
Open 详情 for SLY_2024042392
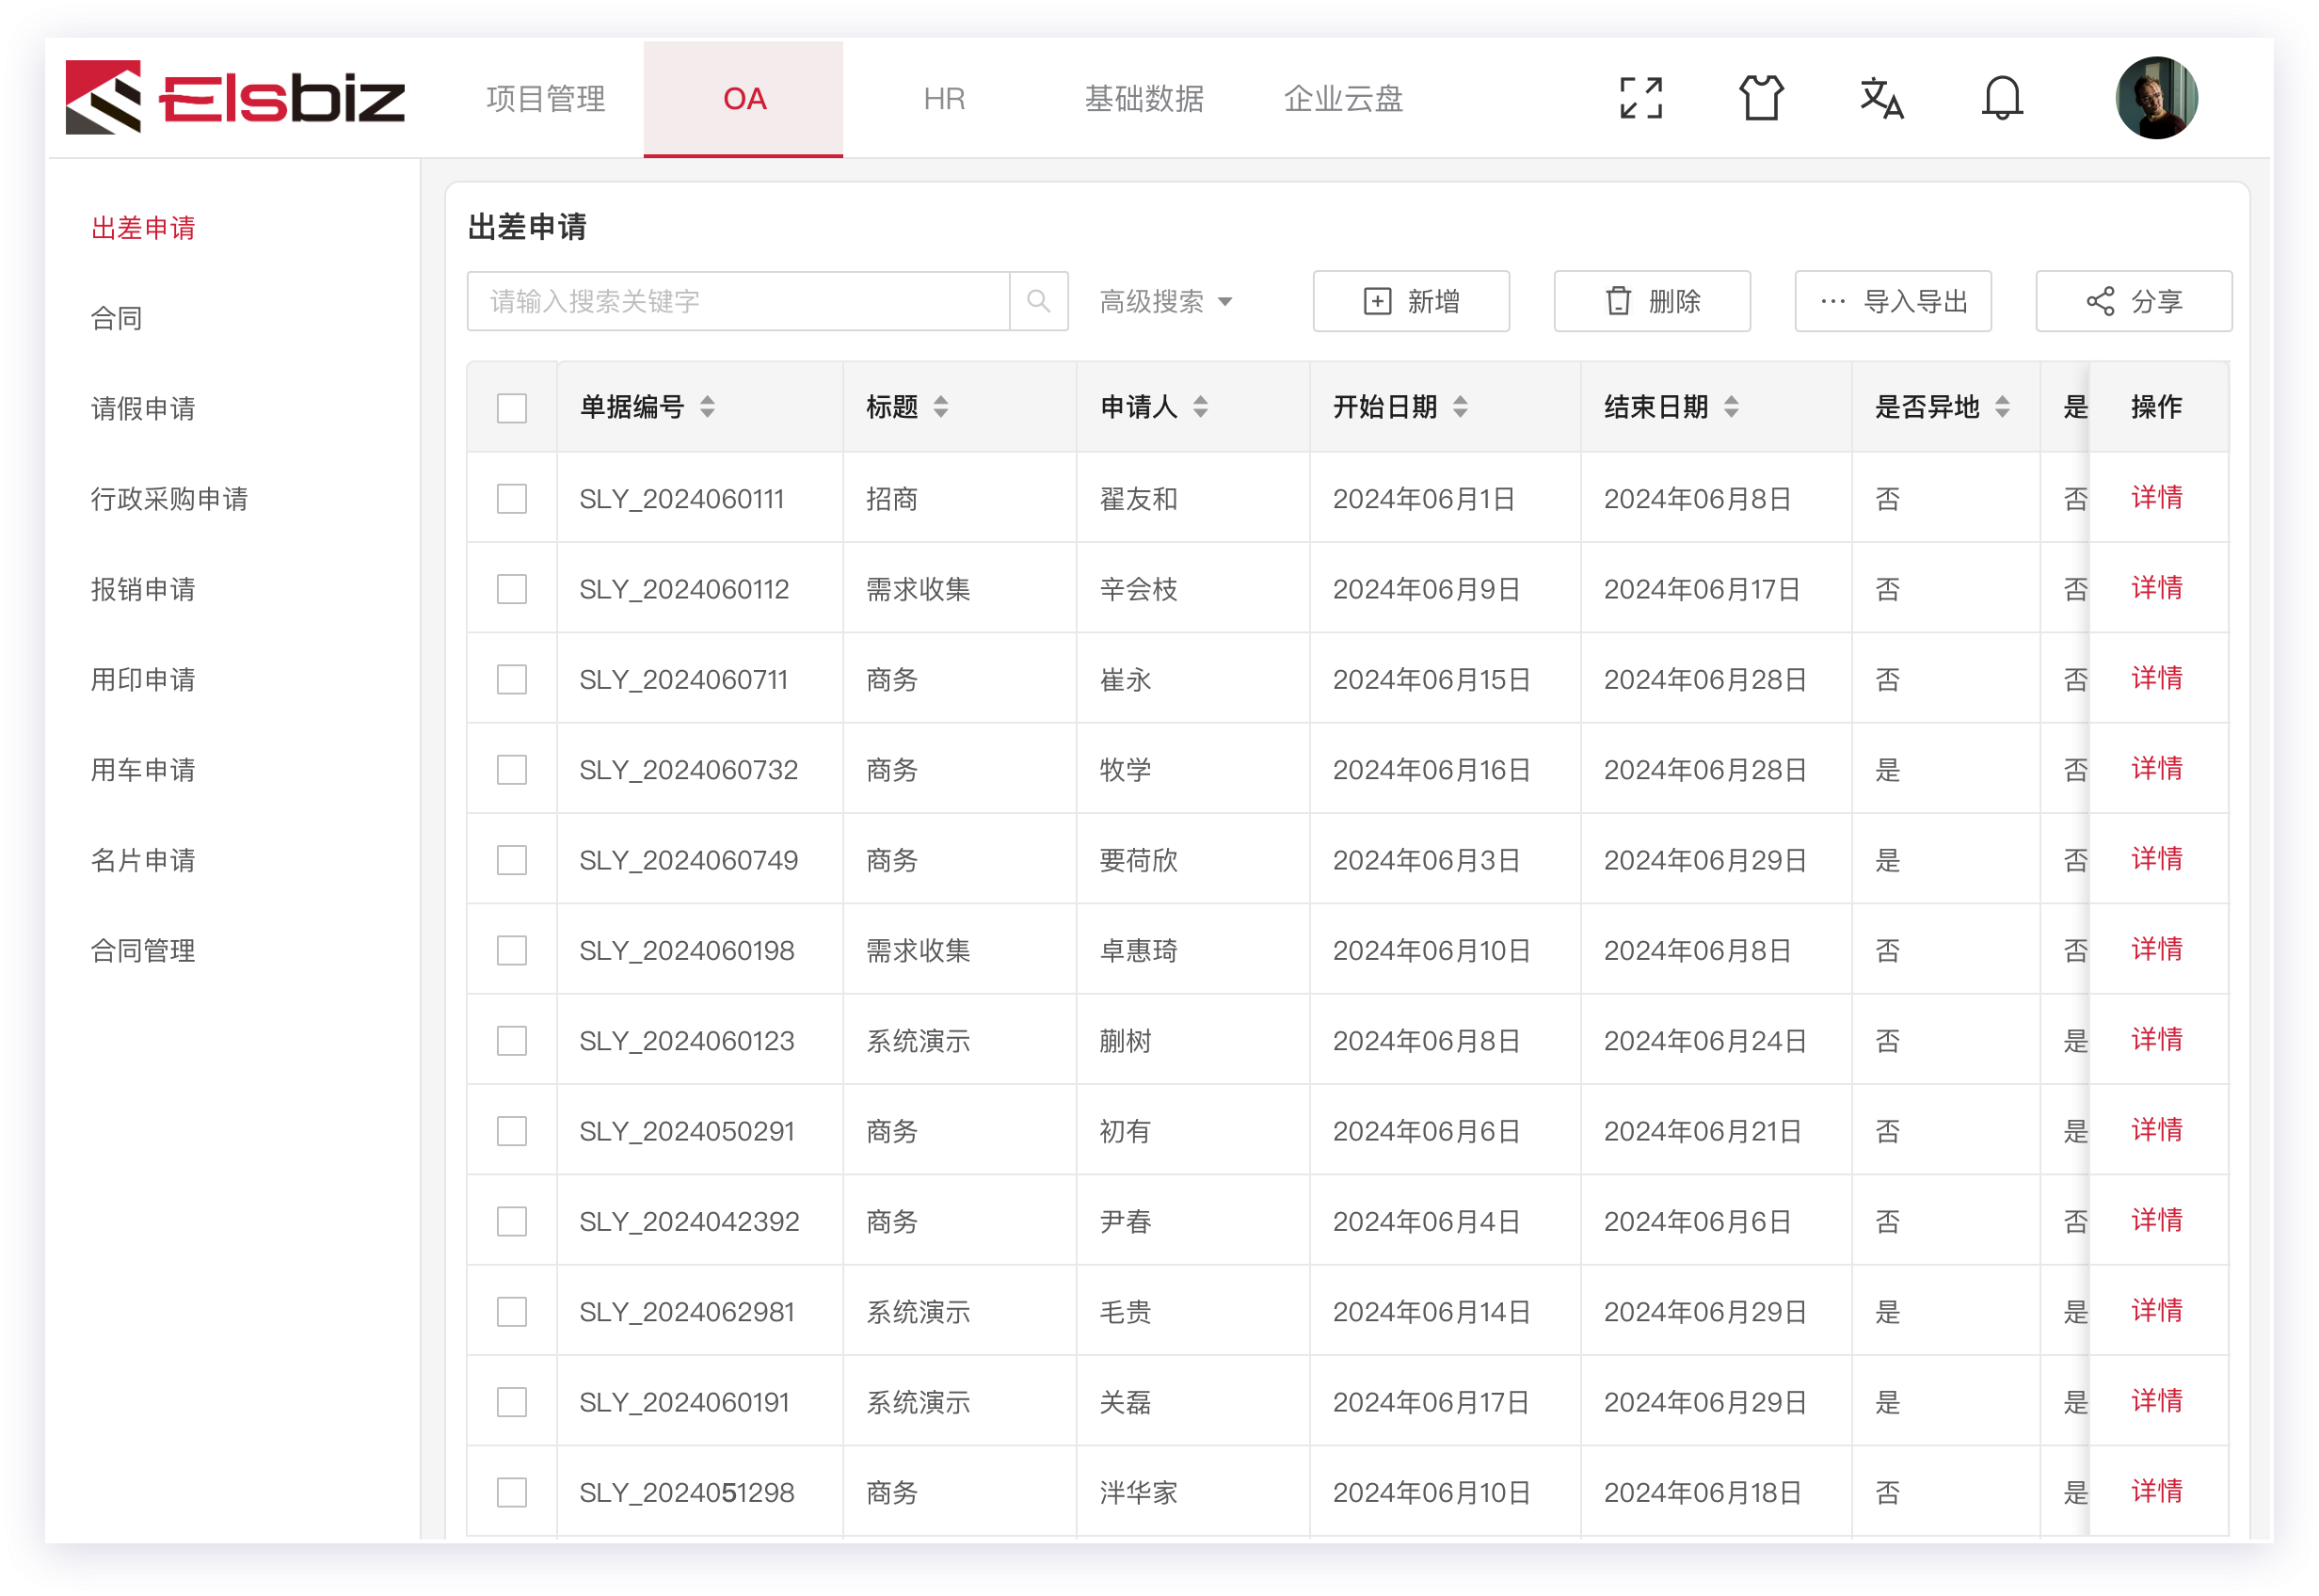click(x=2156, y=1220)
